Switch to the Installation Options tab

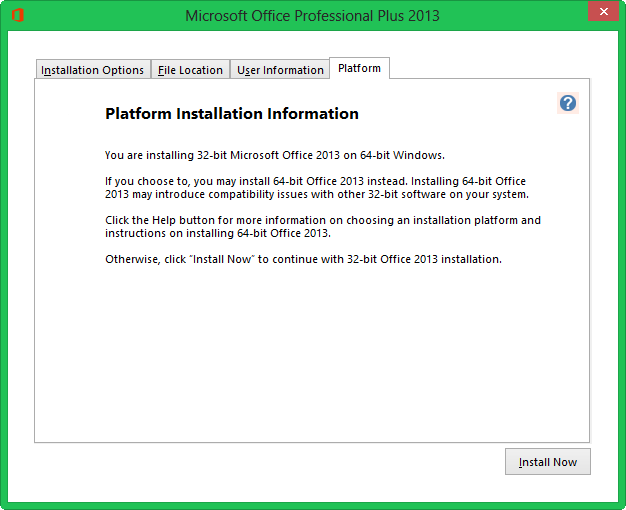pos(92,70)
